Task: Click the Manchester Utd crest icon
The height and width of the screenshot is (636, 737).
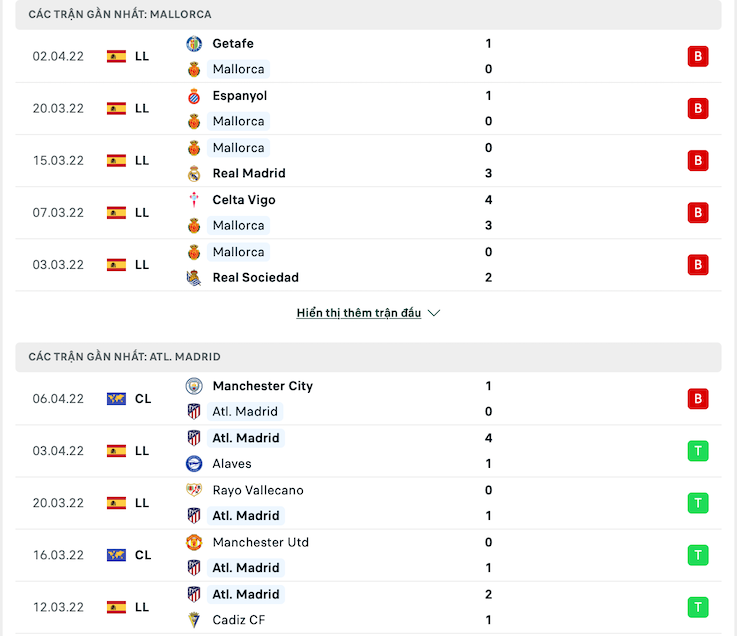Action: tap(194, 542)
